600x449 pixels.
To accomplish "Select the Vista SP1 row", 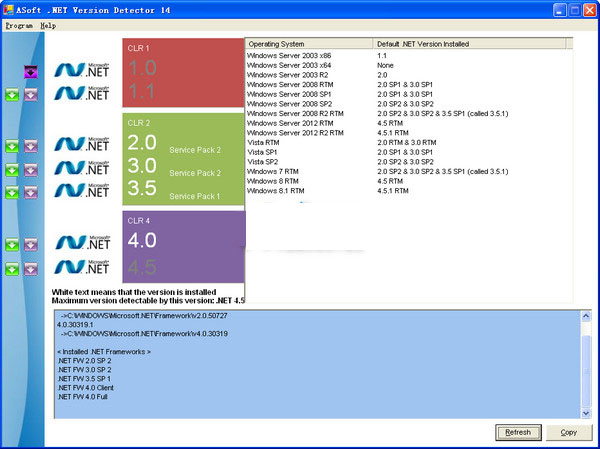I will [409, 152].
